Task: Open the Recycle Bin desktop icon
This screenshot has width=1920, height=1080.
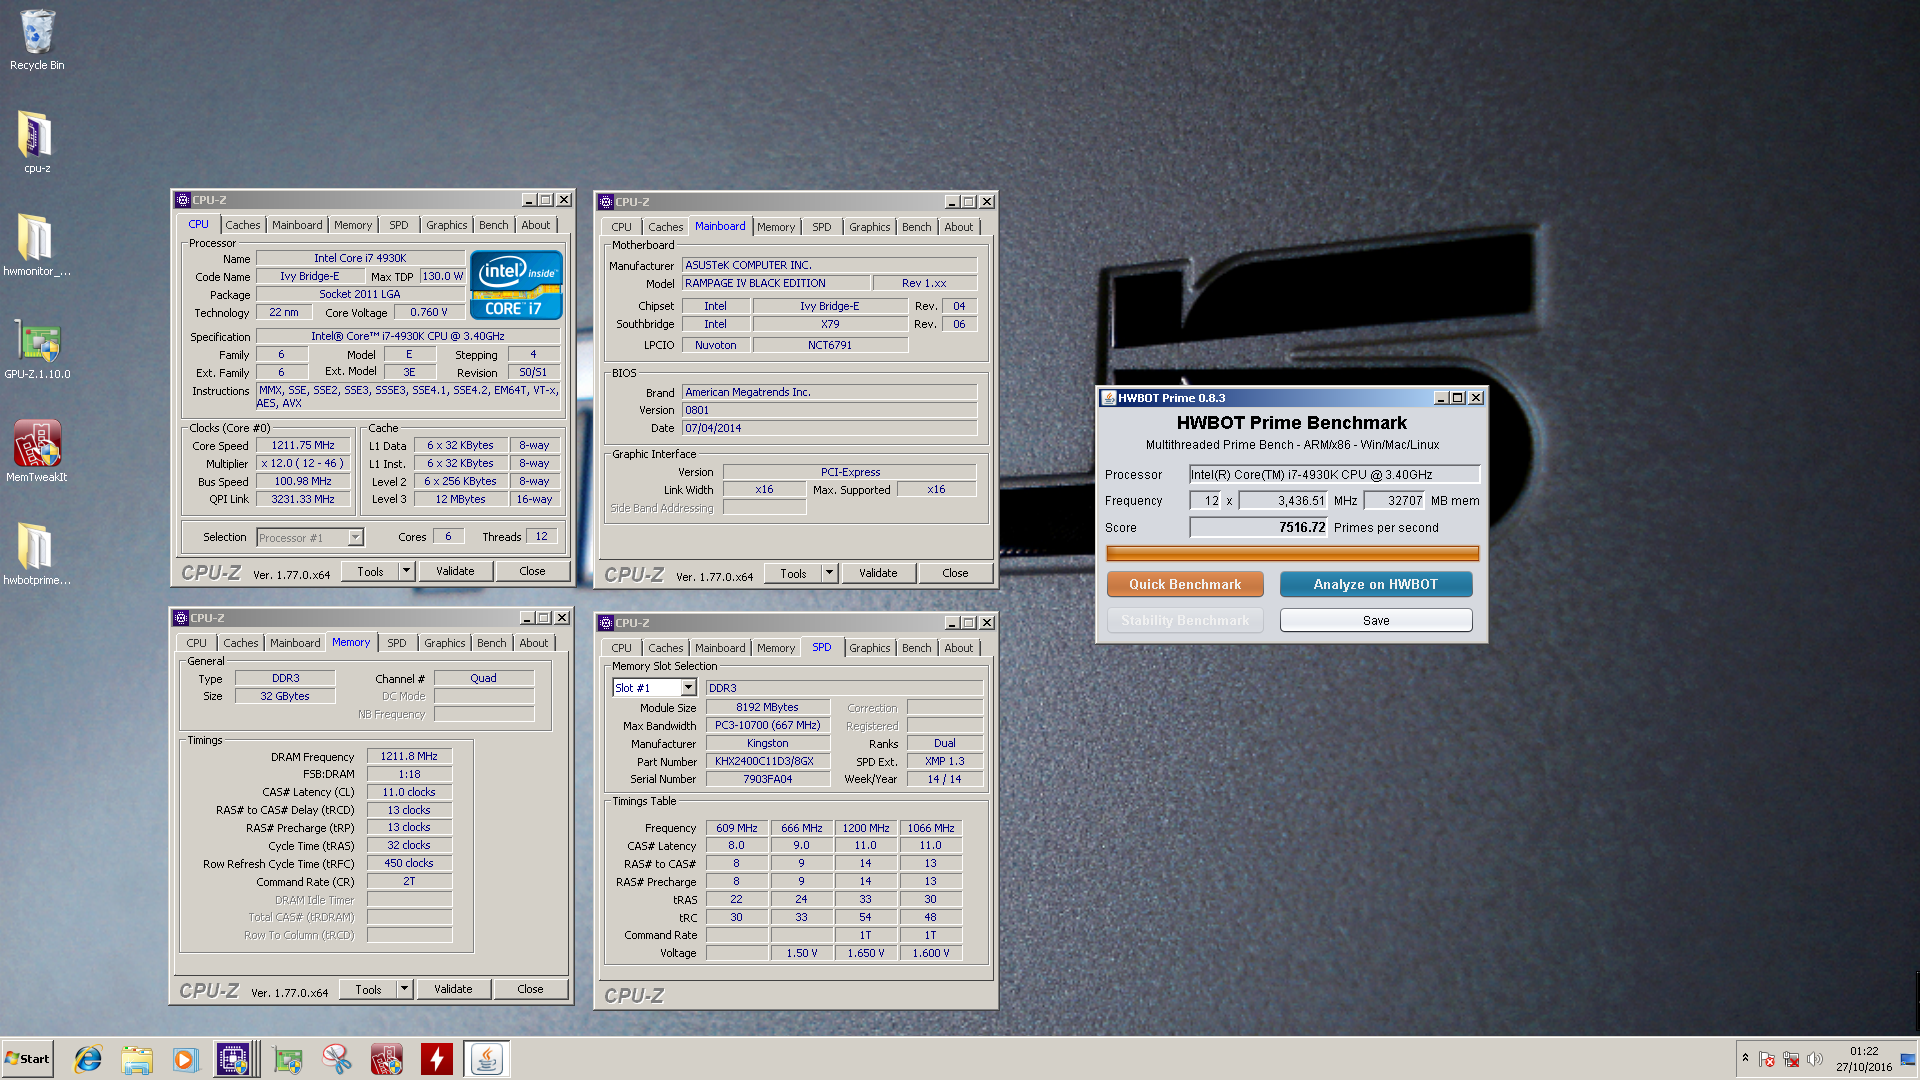Action: [37, 40]
